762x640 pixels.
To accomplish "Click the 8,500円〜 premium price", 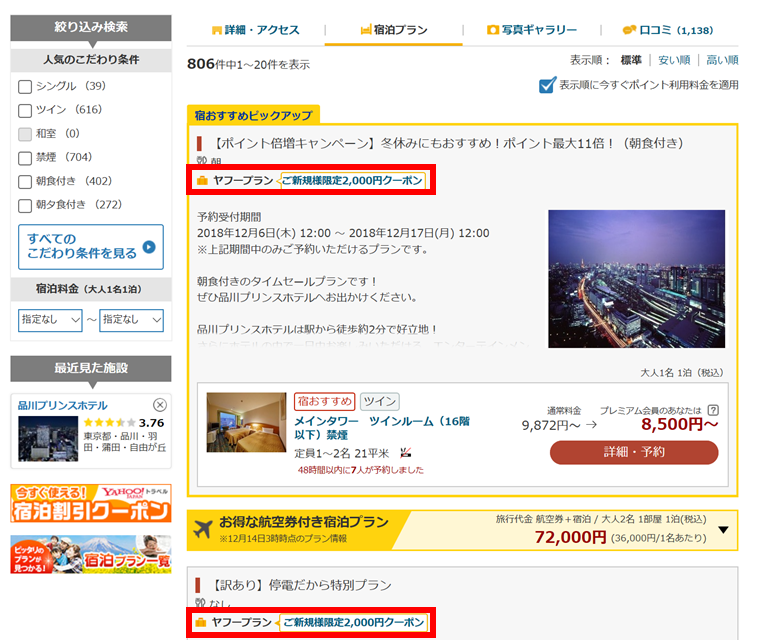I will (x=679, y=424).
